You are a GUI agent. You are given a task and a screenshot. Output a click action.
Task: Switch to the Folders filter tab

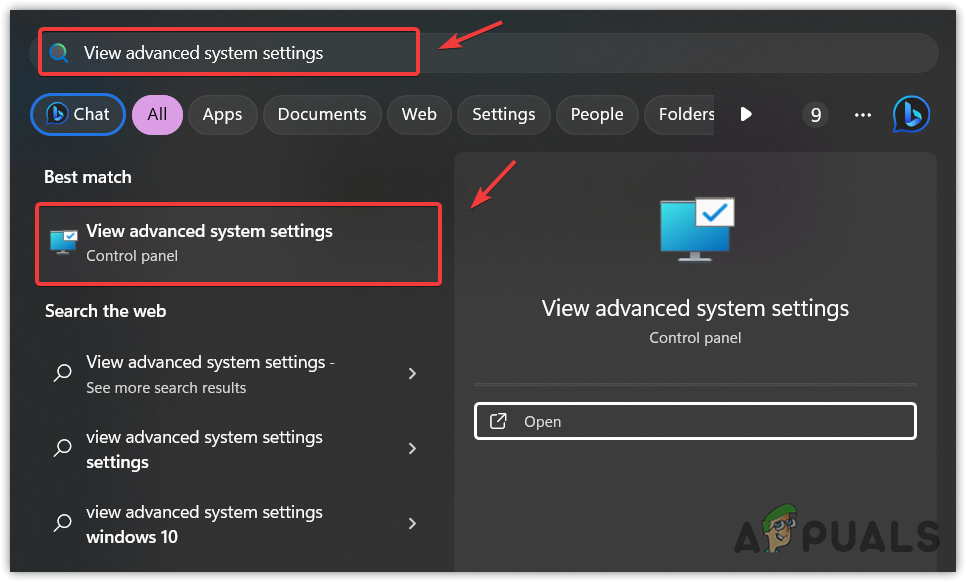point(680,115)
